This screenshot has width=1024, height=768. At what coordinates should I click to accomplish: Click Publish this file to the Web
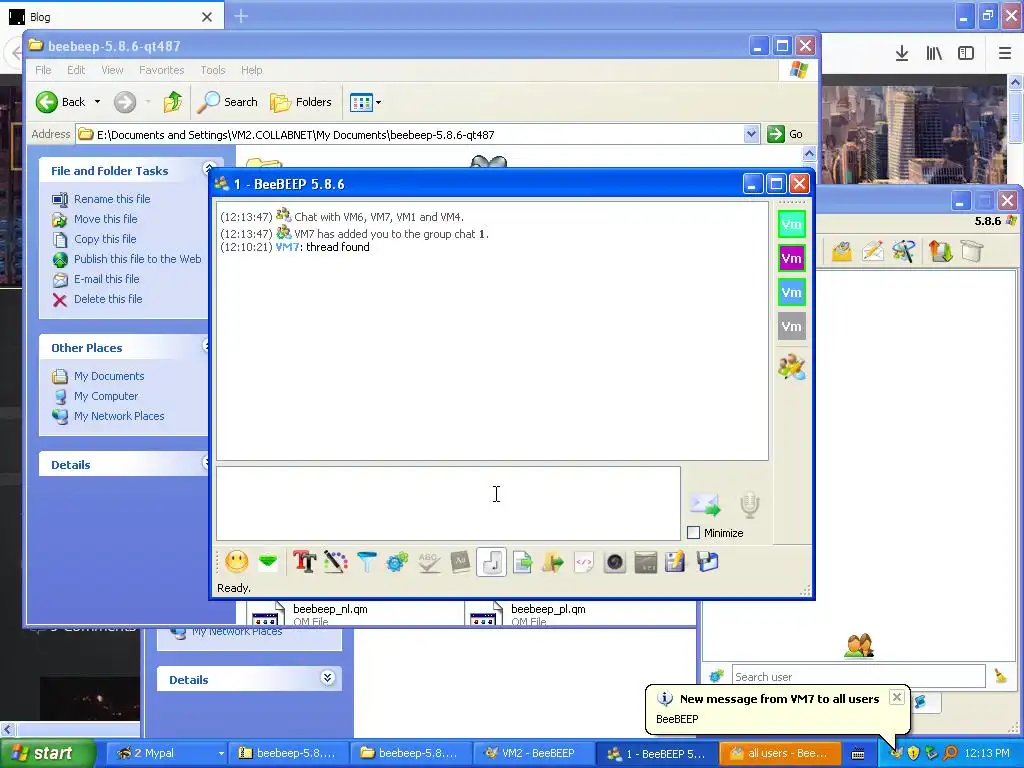pos(137,259)
